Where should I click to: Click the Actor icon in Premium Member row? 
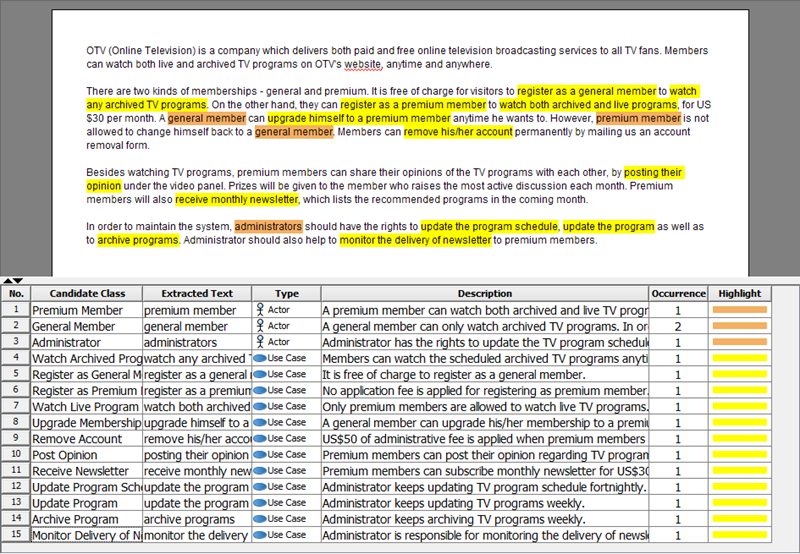coord(260,310)
